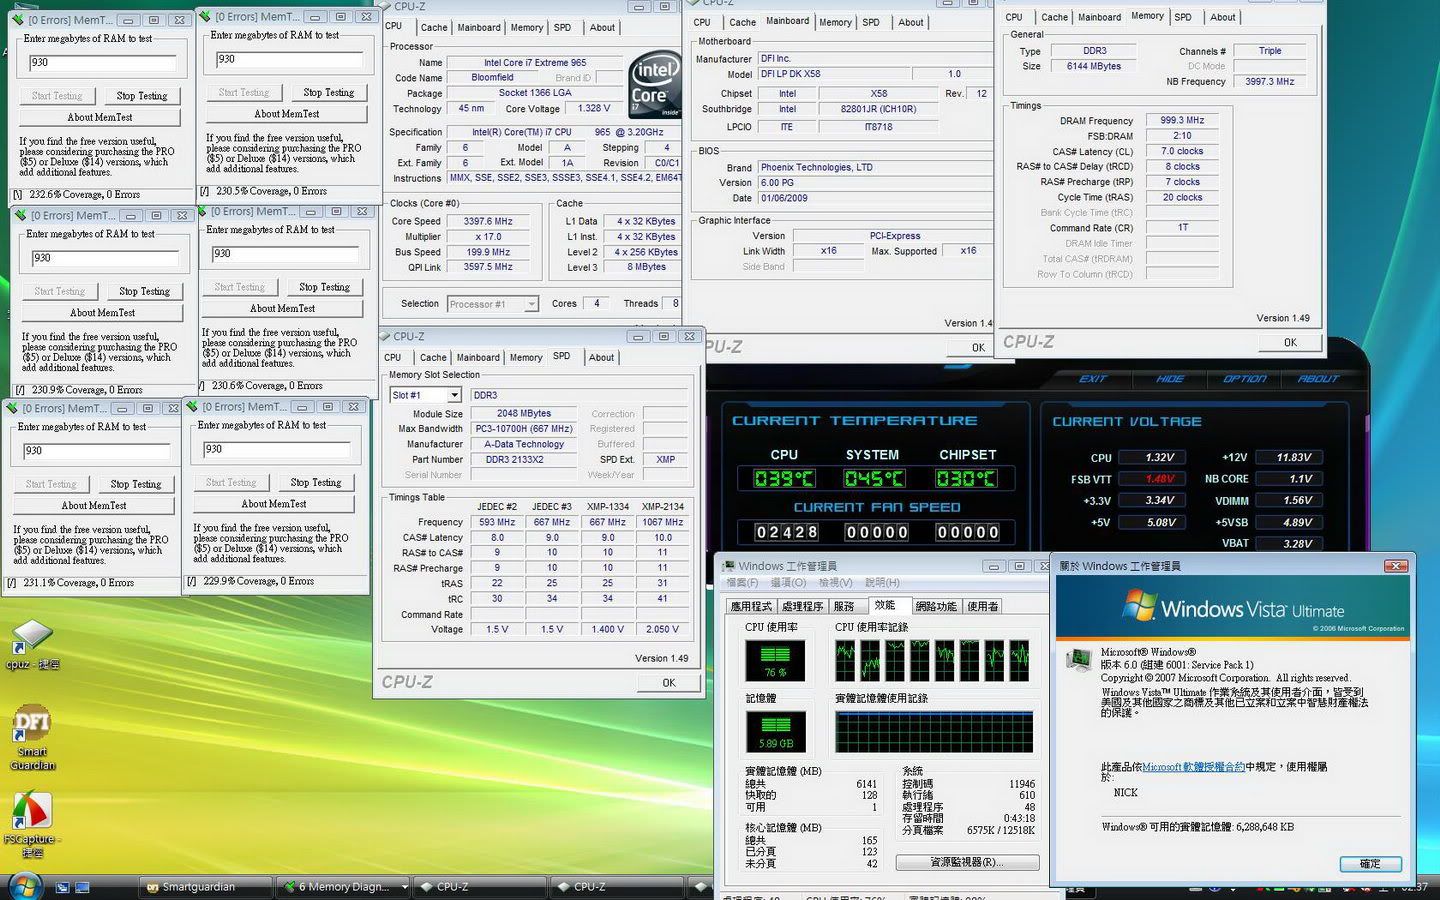This screenshot has width=1440, height=900.
Task: Stop testing in the MemTest with 230.5% coverage
Action: click(x=329, y=92)
